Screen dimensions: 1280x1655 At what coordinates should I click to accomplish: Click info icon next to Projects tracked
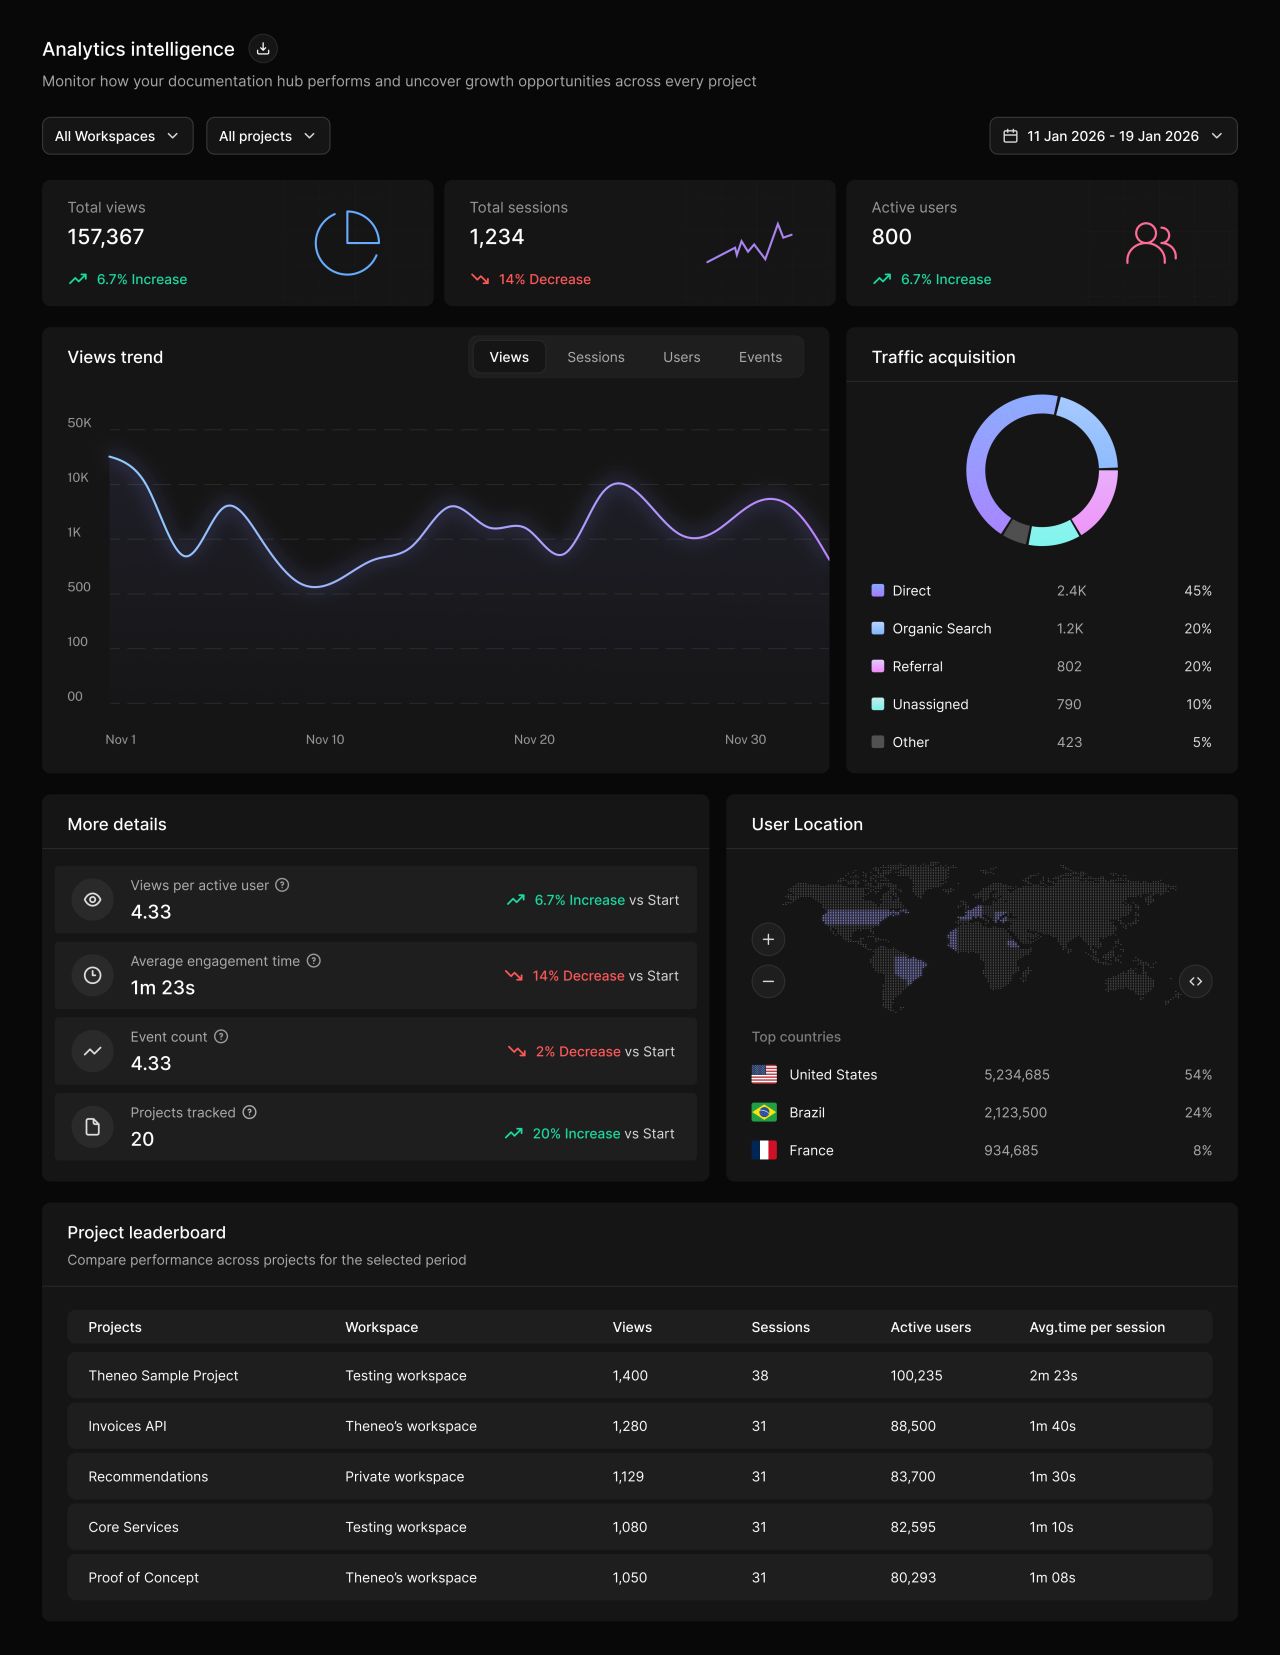(x=250, y=1112)
